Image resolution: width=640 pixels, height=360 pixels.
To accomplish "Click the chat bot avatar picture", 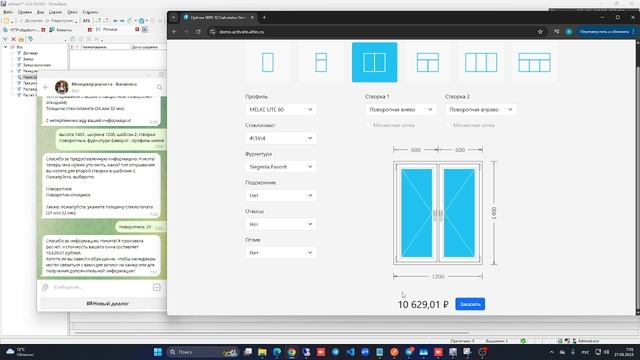I will pos(62,87).
